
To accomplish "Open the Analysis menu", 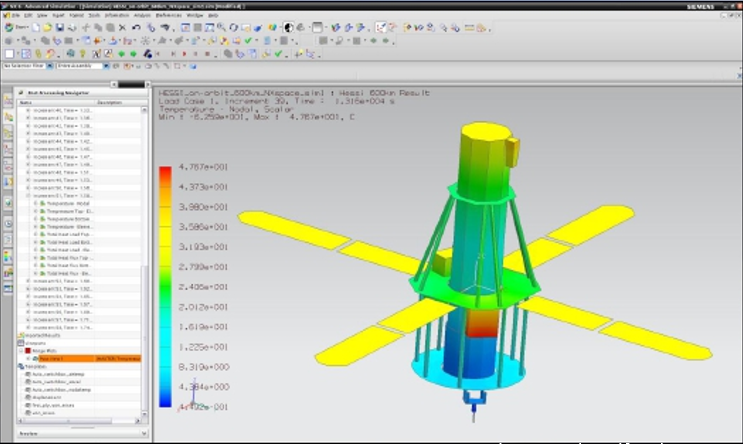I will coord(142,16).
